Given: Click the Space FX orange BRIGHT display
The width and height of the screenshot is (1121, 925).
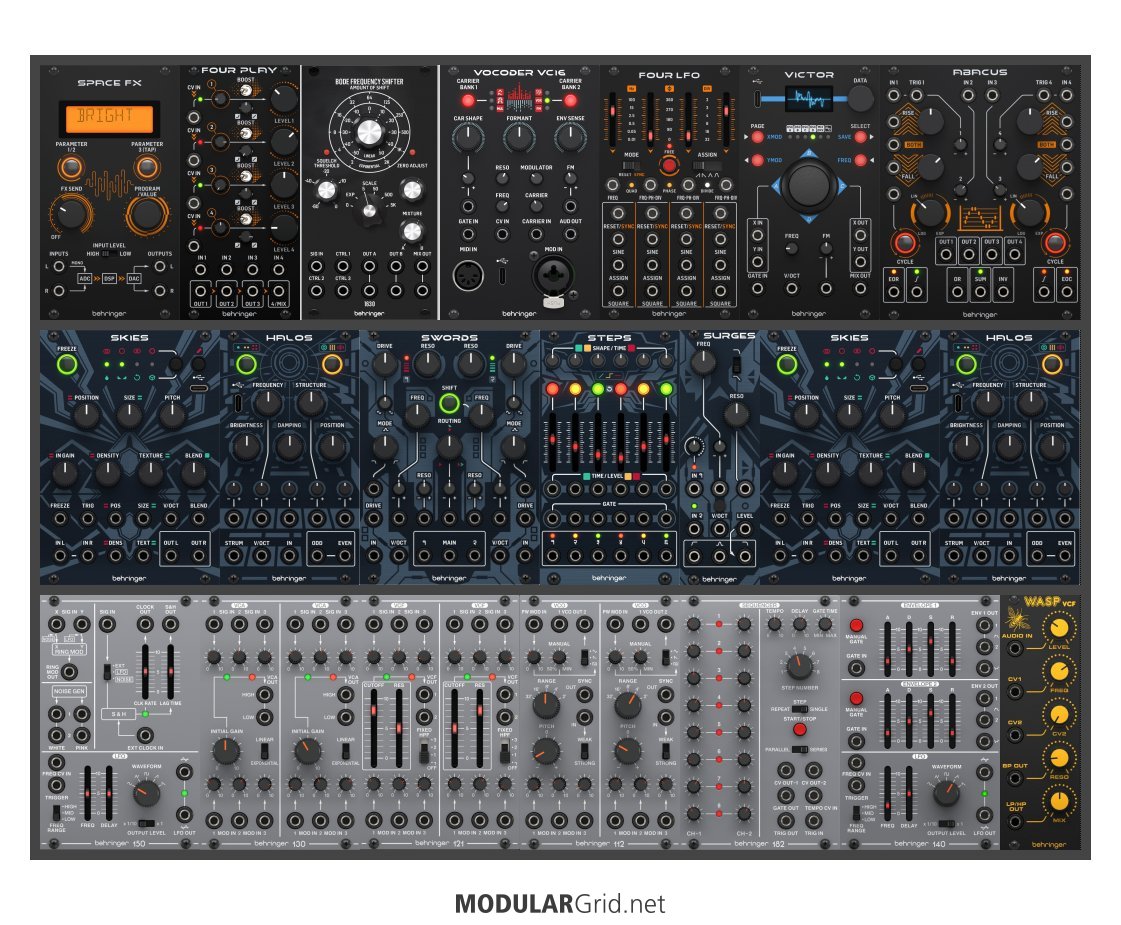Looking at the screenshot, I should click(x=109, y=117).
